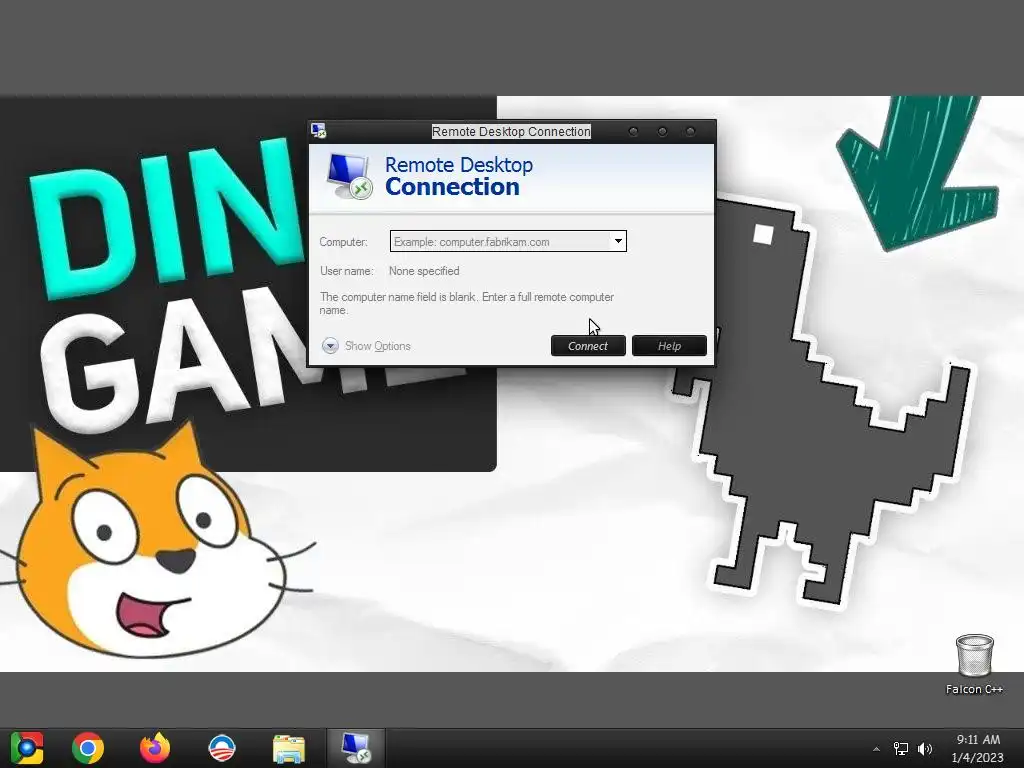The height and width of the screenshot is (768, 1024).
Task: Open the blue circular app on taskbar
Action: pos(221,748)
